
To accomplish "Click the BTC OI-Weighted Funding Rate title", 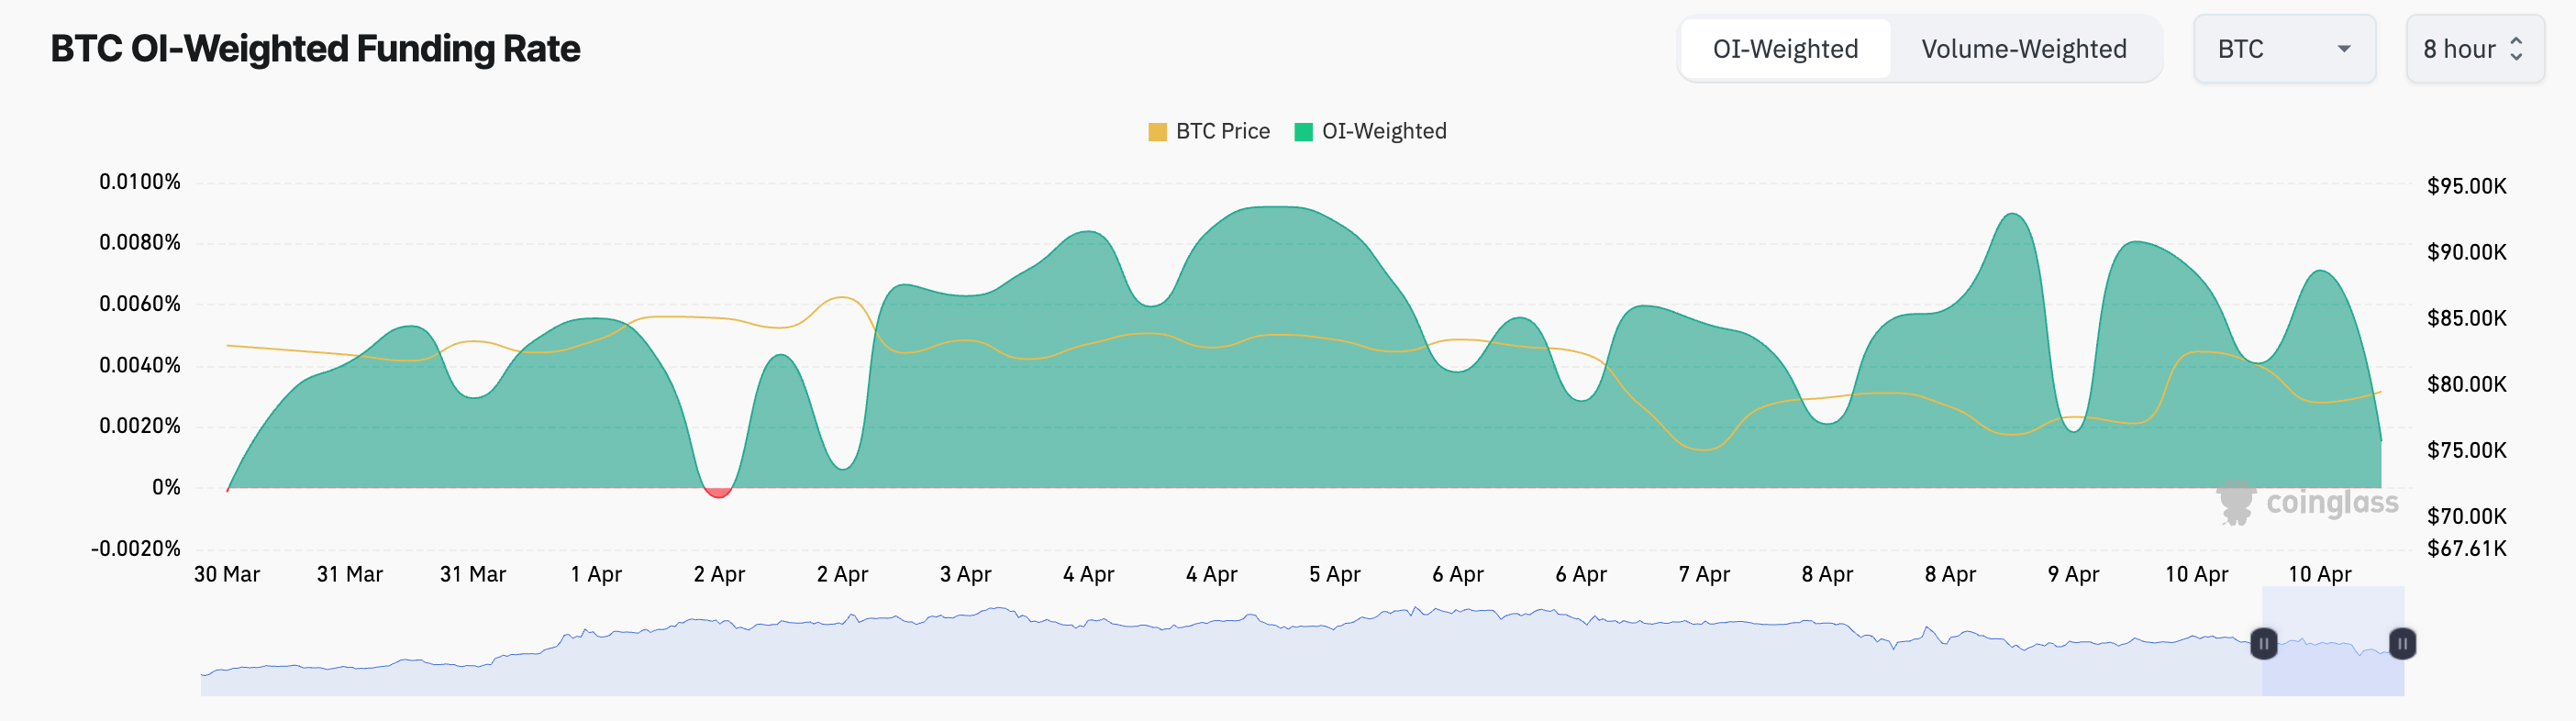I will pos(315,49).
